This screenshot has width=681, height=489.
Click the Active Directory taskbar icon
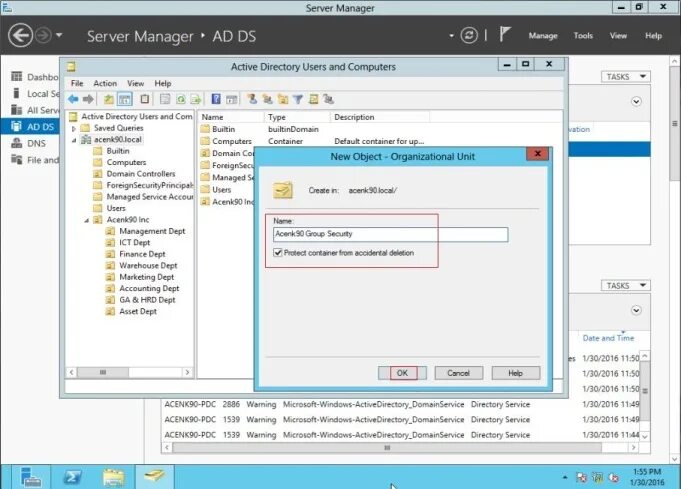click(155, 476)
